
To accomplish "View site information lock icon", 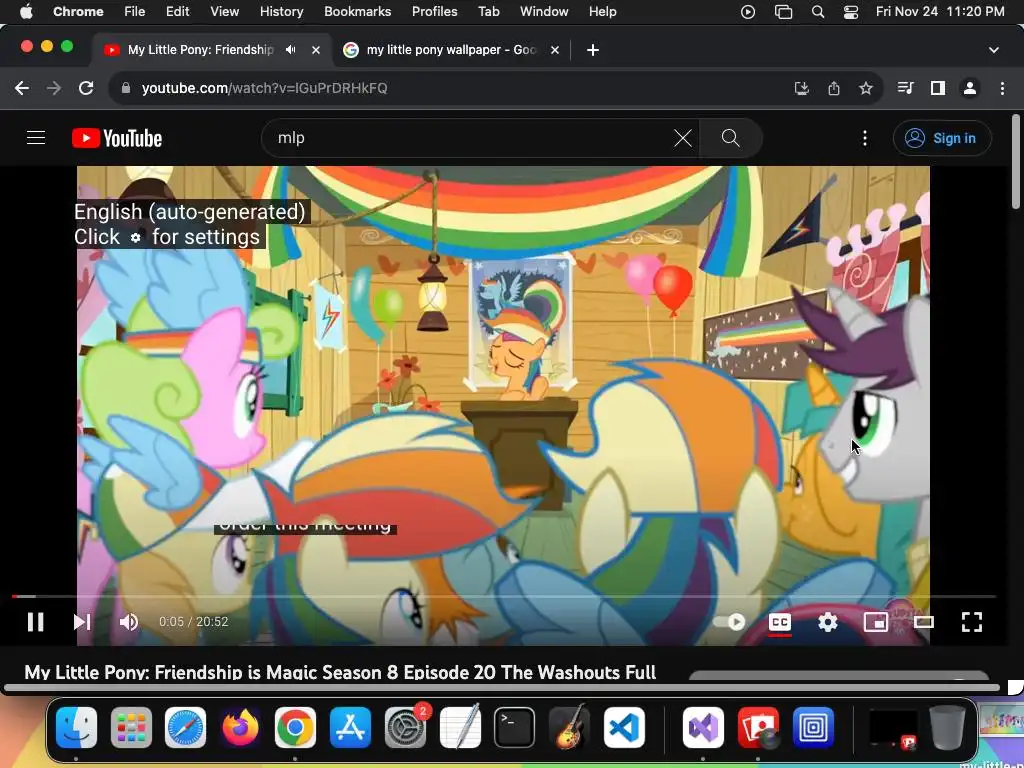I will (x=127, y=88).
